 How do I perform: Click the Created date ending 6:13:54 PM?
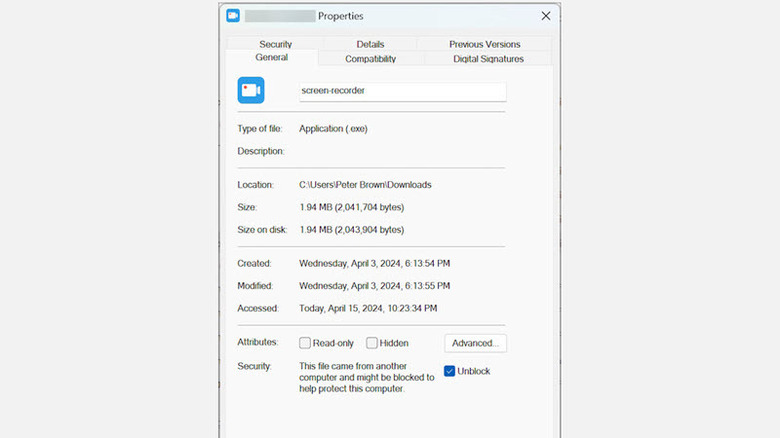tap(375, 263)
